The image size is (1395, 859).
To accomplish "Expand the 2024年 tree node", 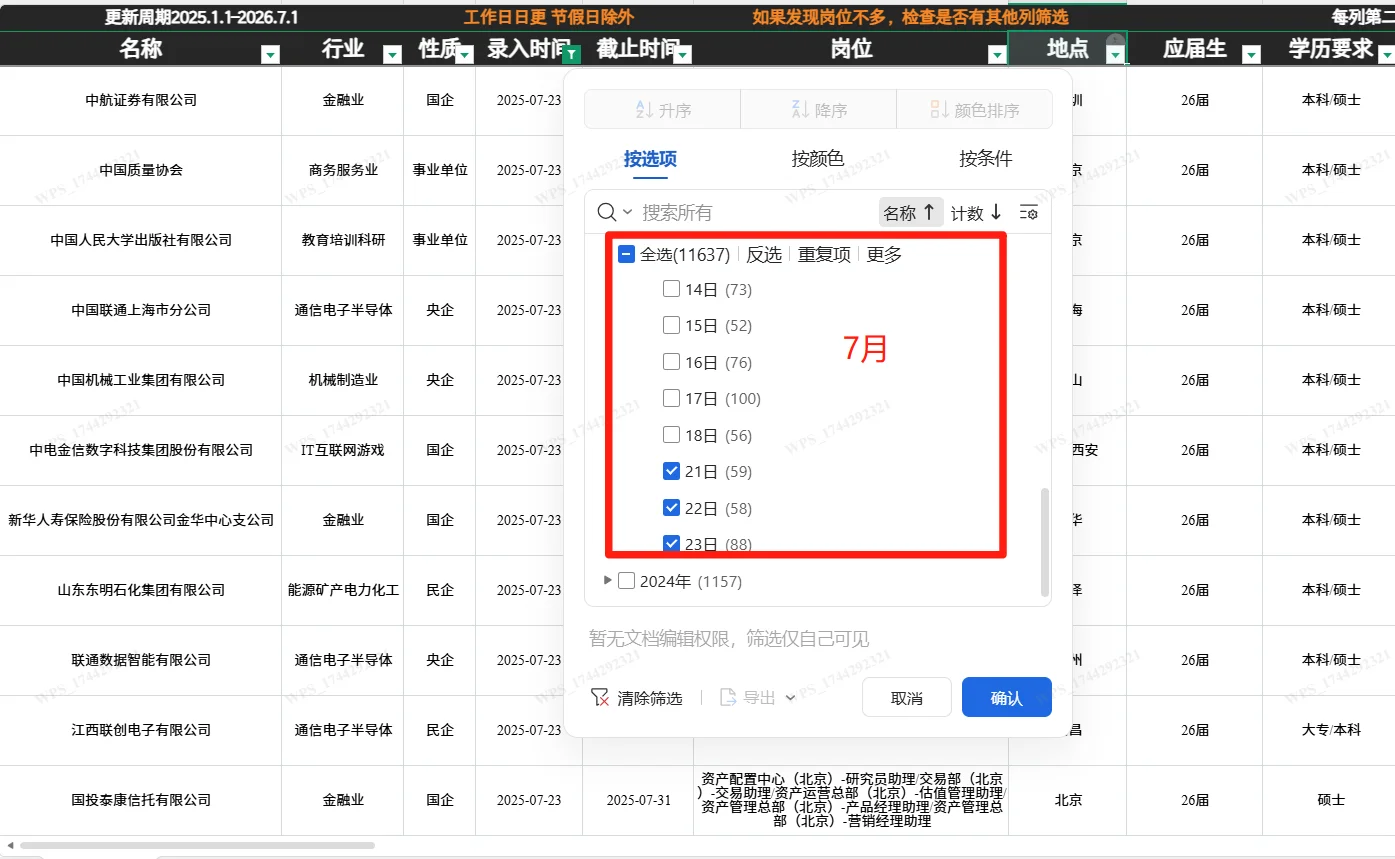I will (x=607, y=580).
